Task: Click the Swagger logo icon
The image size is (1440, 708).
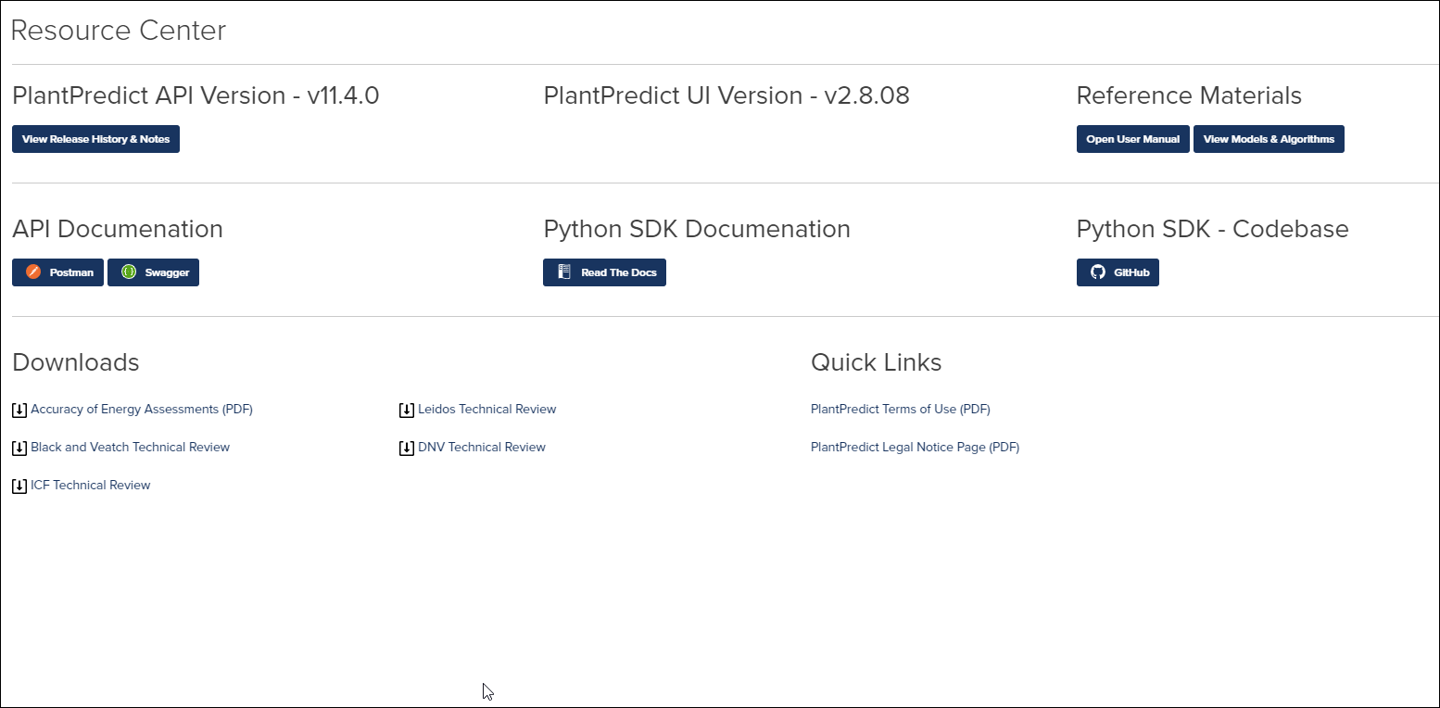Action: tap(128, 272)
